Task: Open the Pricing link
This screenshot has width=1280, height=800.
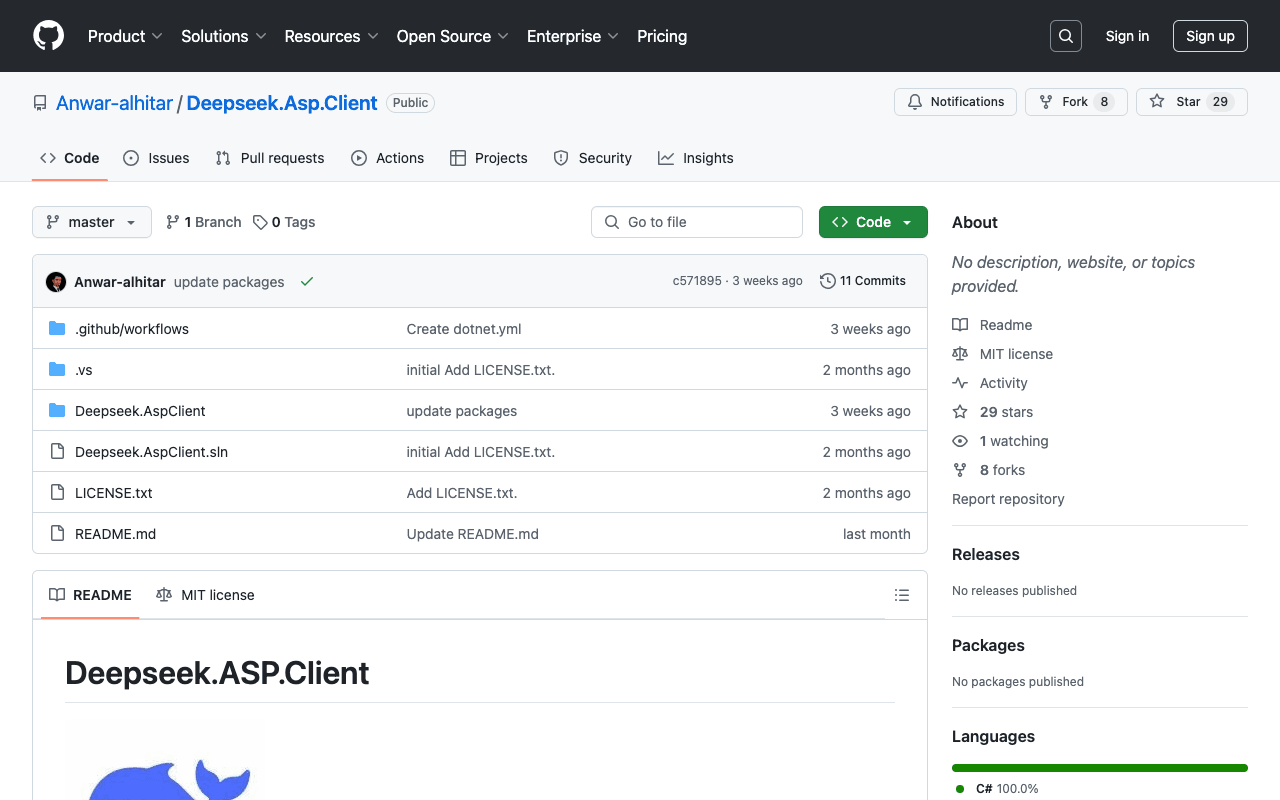Action: pos(662,36)
